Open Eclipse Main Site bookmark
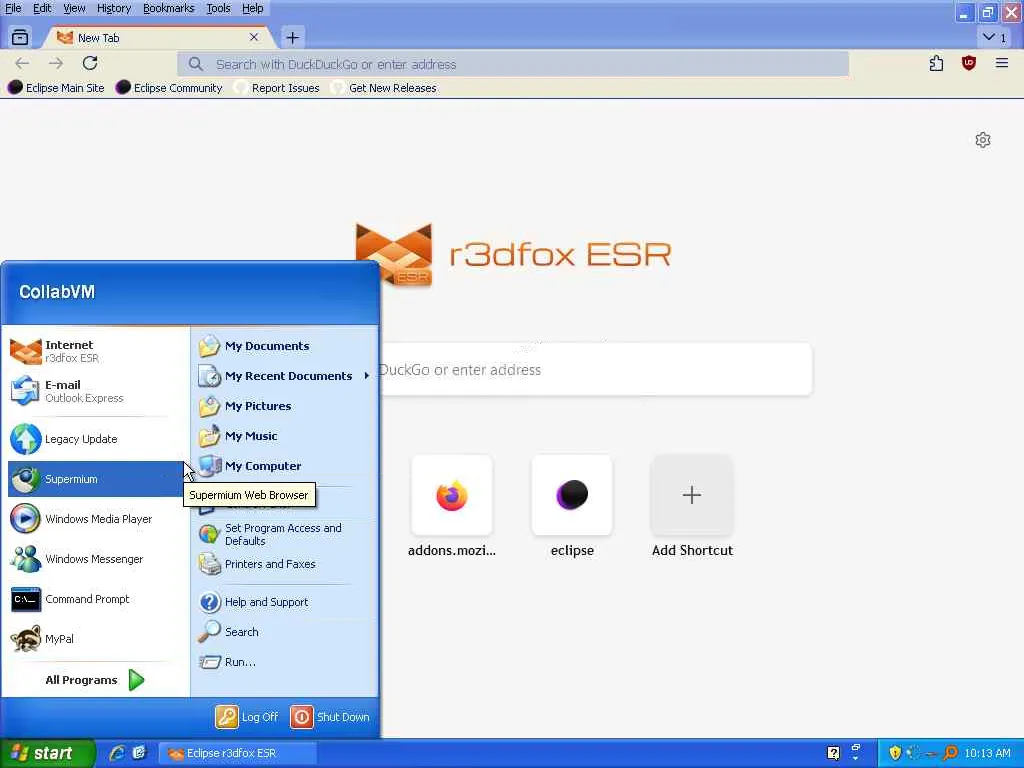 pyautogui.click(x=56, y=88)
